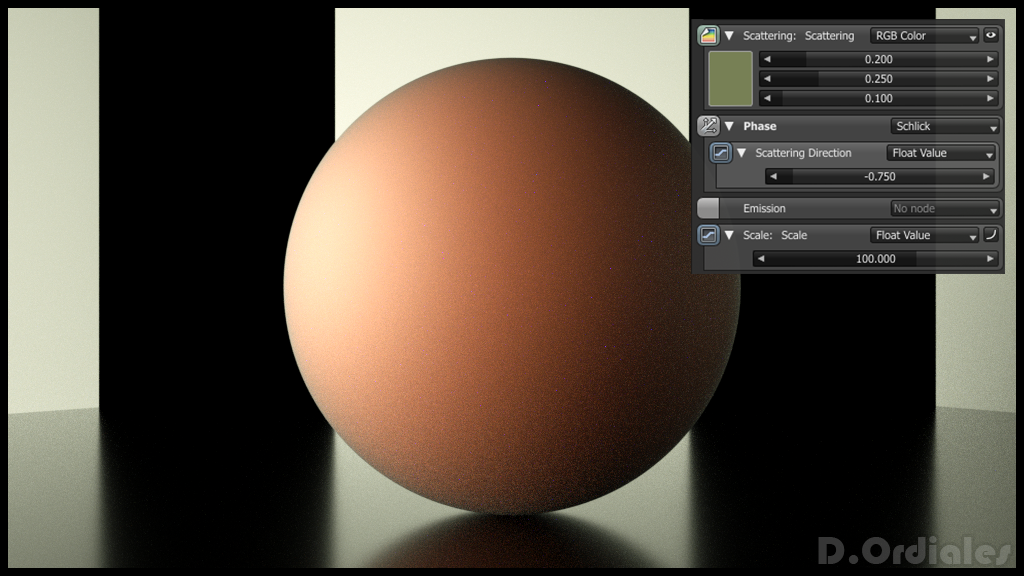Click the 'Scattering: Scattering' label
Image resolution: width=1024 pixels, height=576 pixels.
(x=798, y=36)
